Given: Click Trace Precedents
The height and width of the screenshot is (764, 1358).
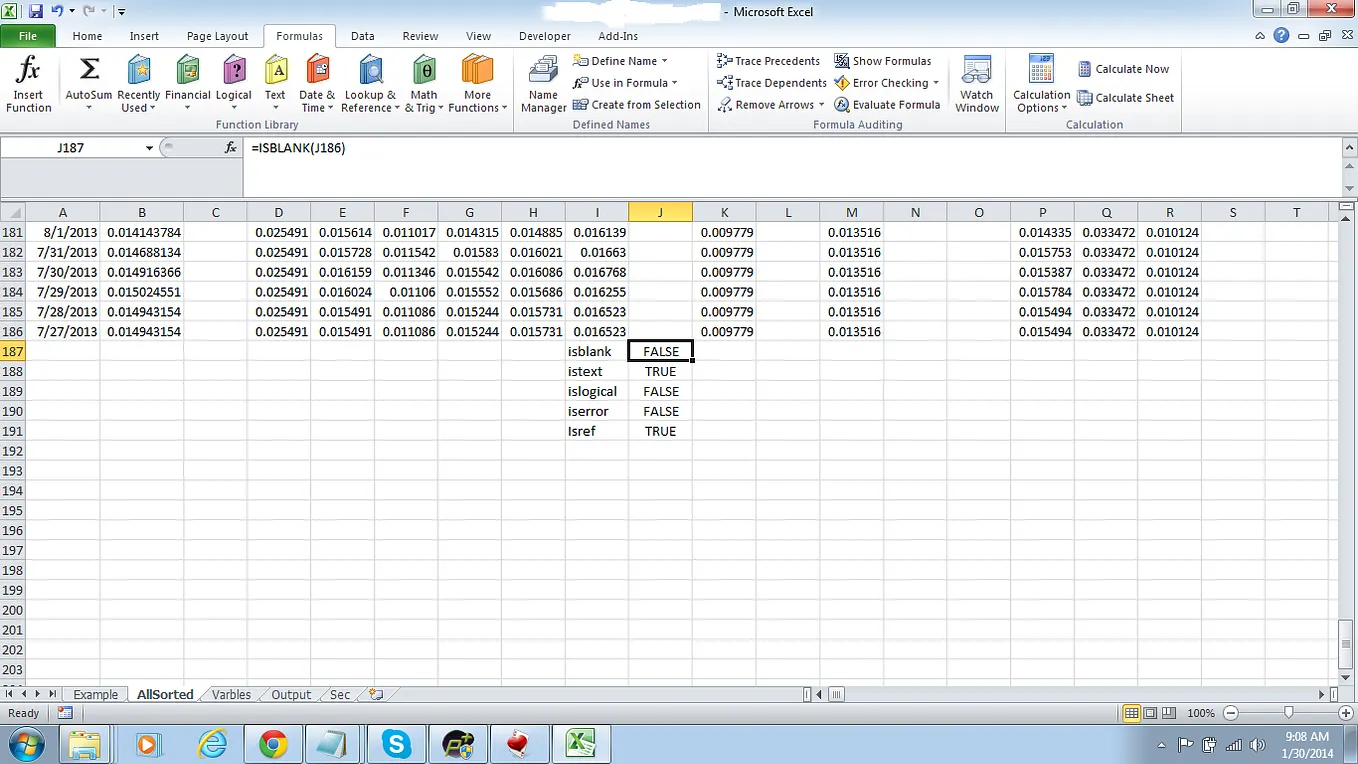Looking at the screenshot, I should pos(768,61).
